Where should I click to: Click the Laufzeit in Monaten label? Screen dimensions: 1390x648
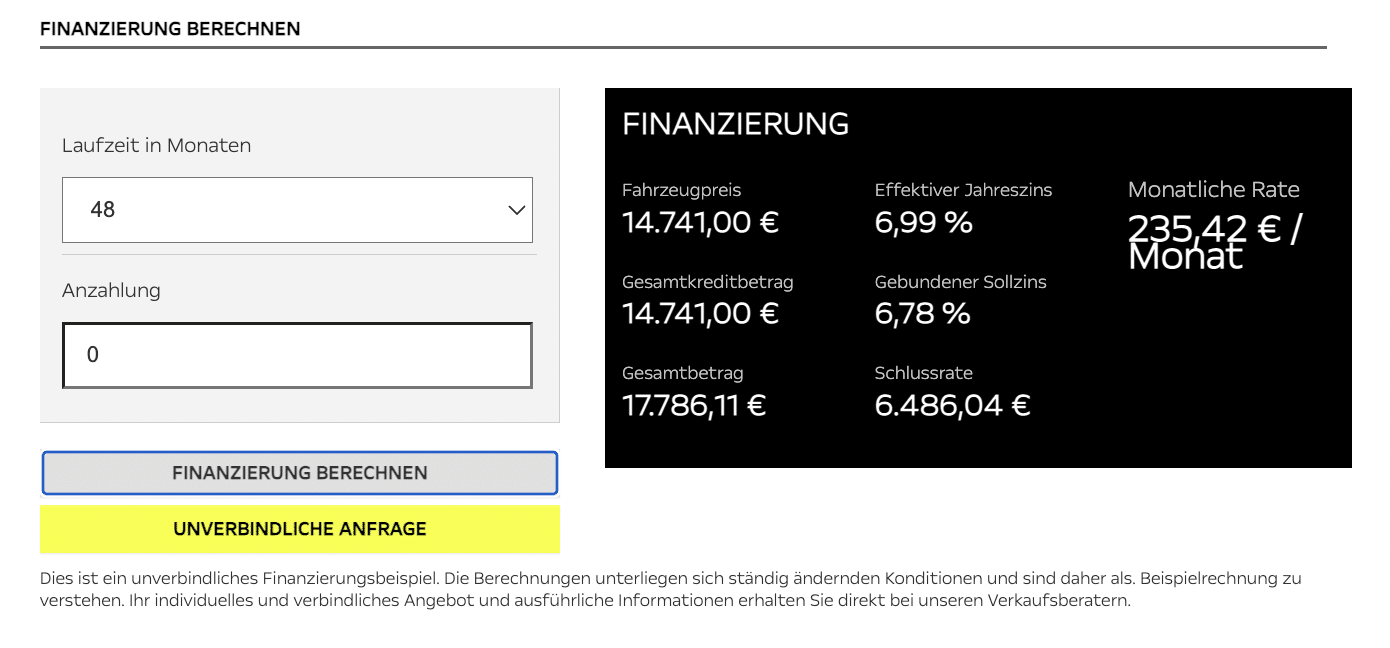click(156, 145)
